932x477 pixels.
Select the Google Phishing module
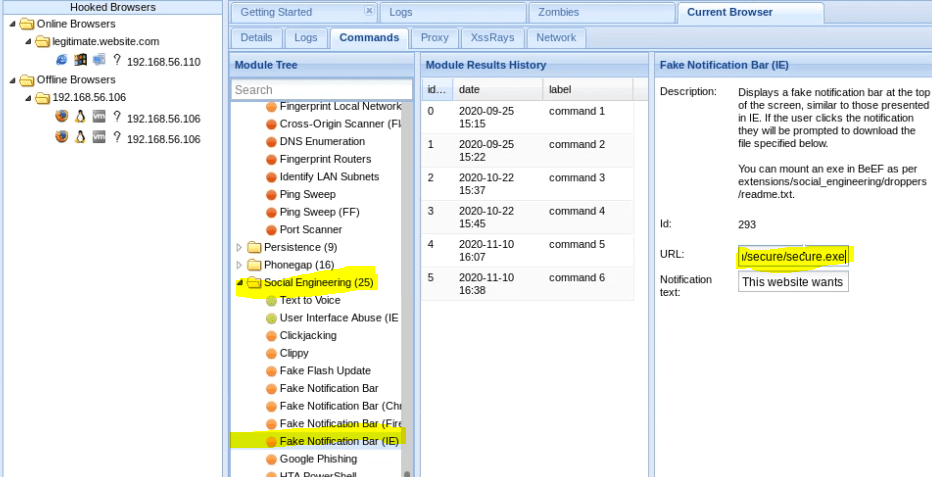click(x=318, y=458)
